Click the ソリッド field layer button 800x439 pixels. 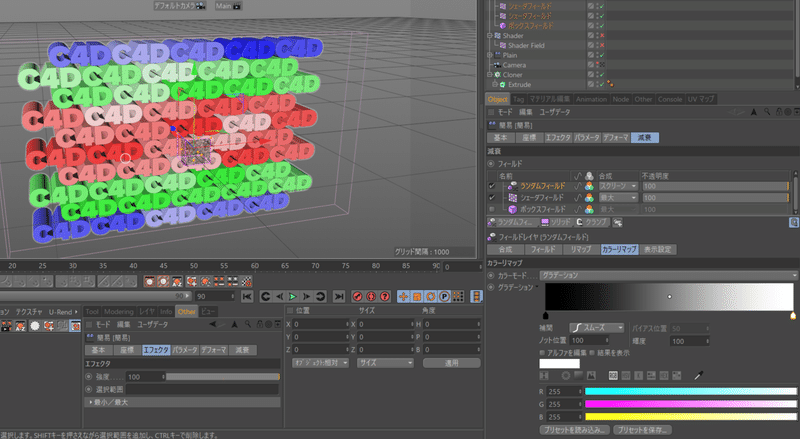556,223
